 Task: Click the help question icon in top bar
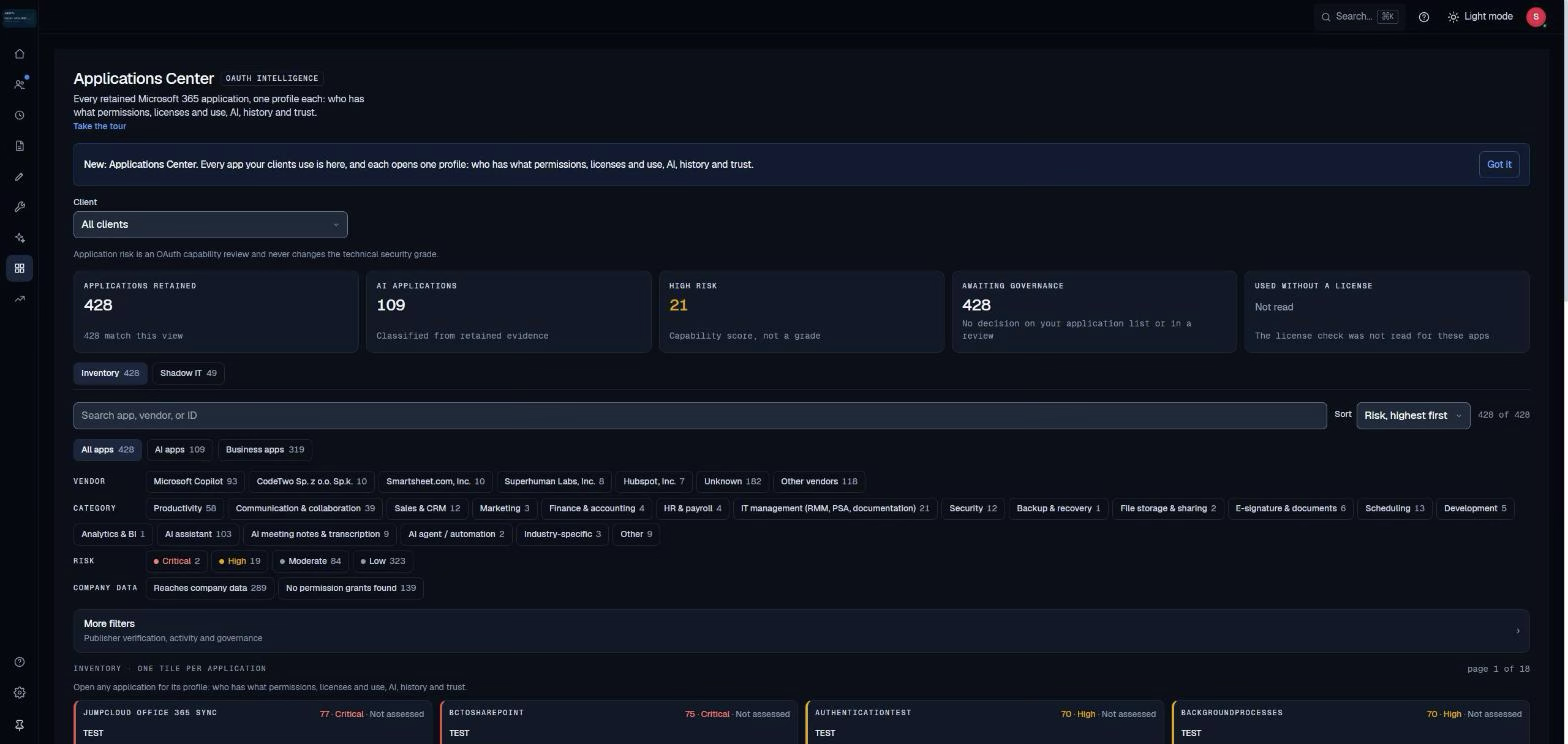point(1424,17)
